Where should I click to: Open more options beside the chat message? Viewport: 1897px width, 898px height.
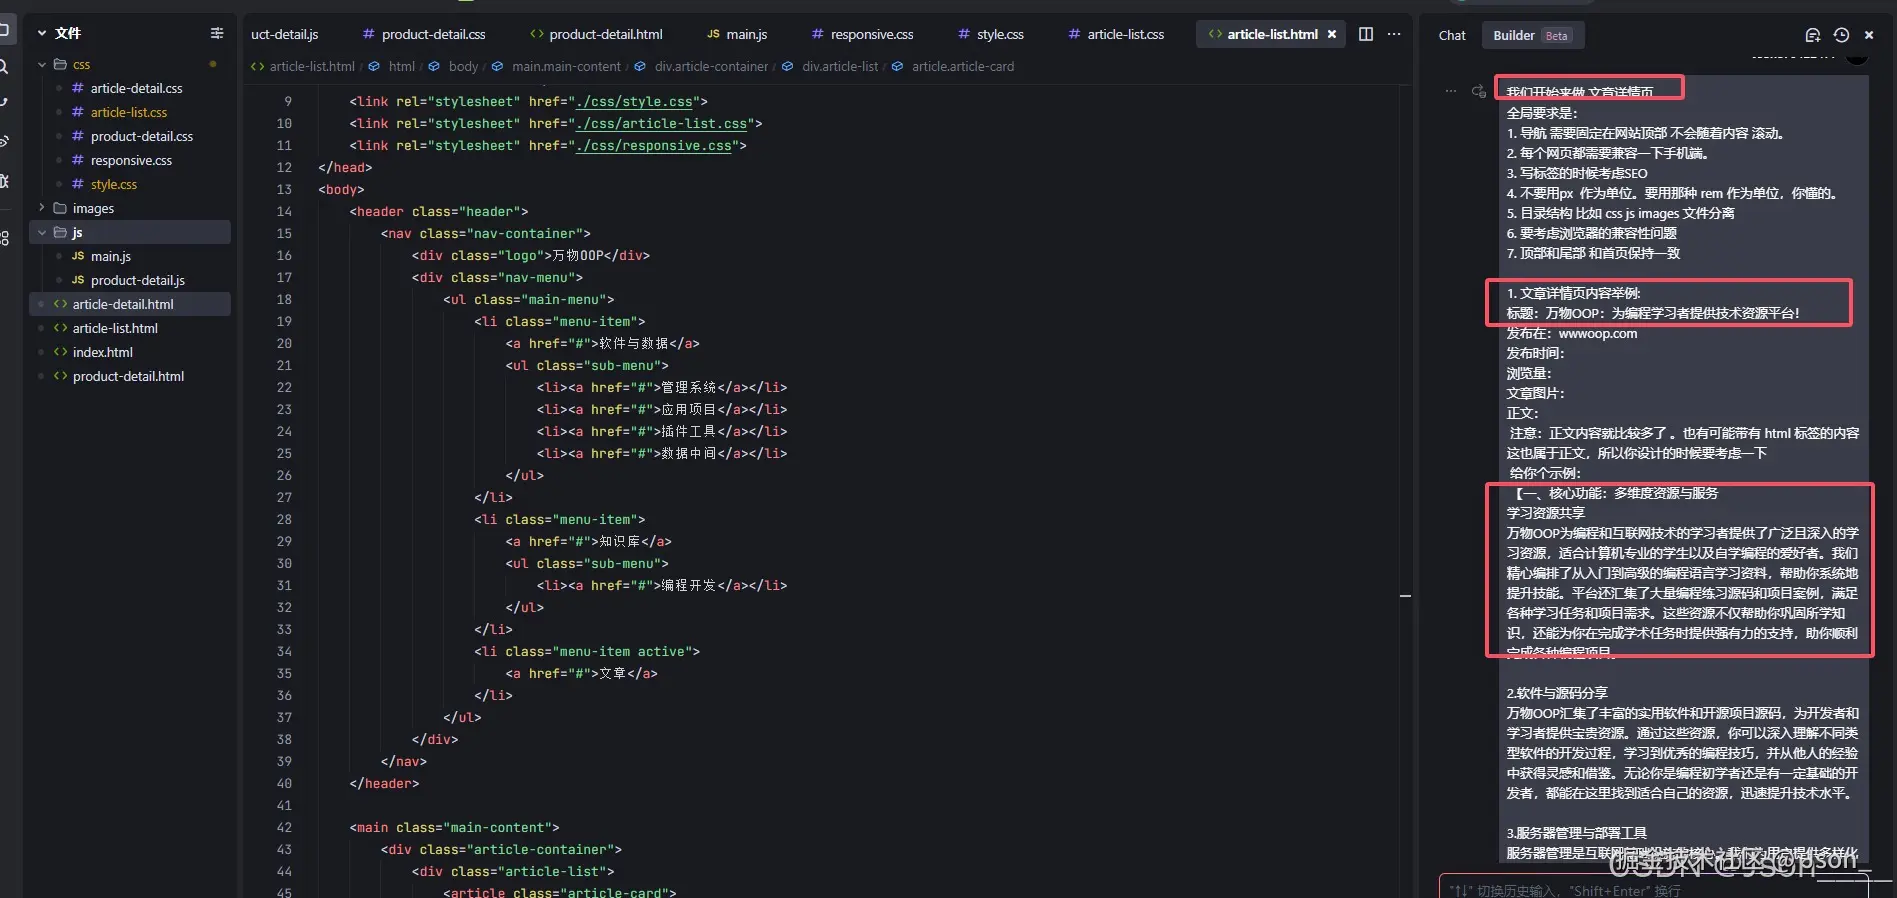point(1451,91)
